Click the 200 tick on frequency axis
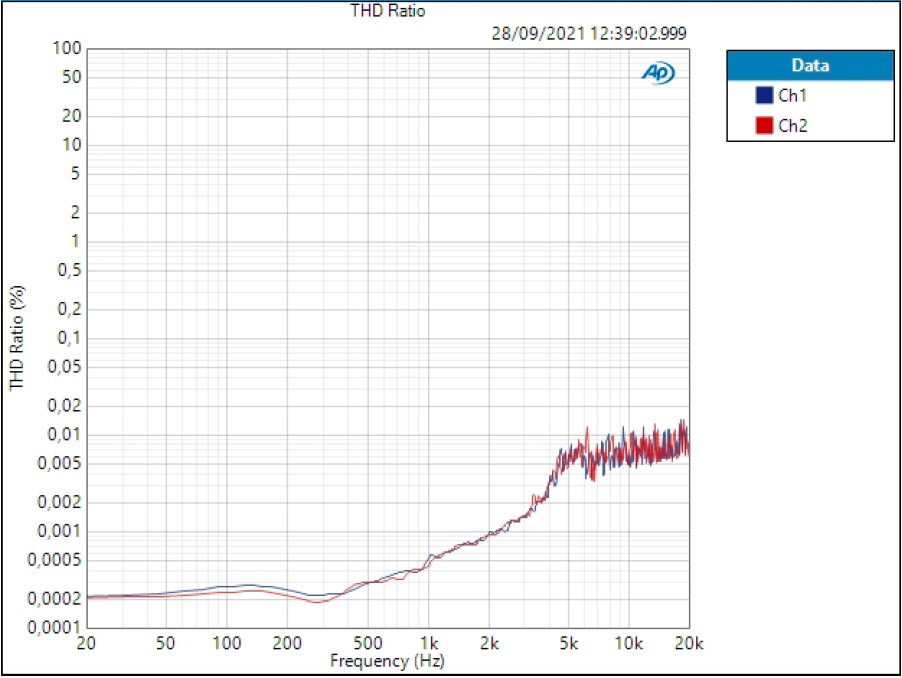Viewport: 902px width, 678px height. (287, 643)
